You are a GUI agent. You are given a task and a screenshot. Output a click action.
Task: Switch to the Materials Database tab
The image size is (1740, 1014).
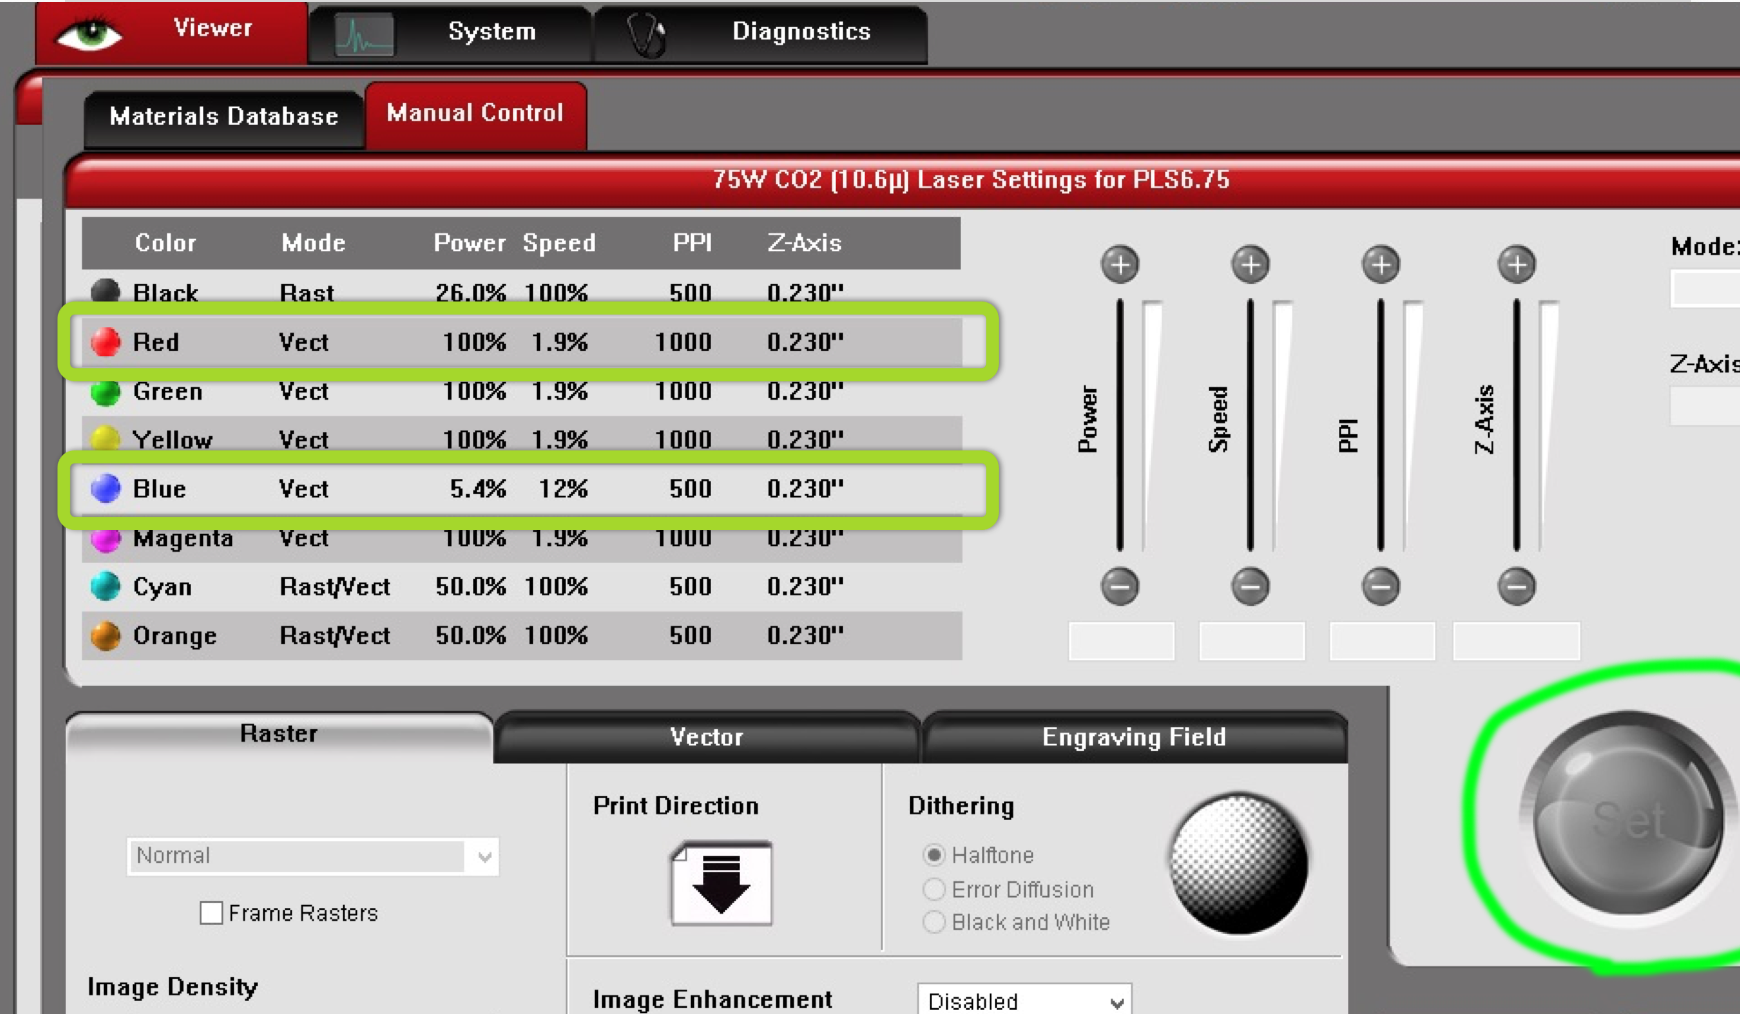[223, 117]
